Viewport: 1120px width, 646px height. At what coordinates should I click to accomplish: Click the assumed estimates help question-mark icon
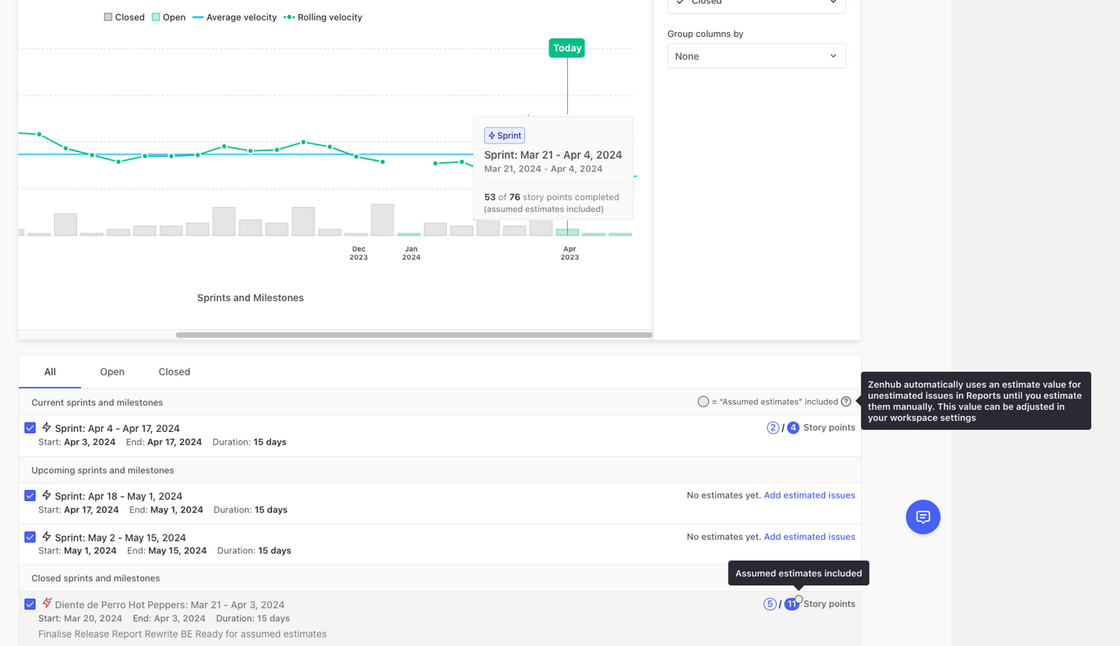coord(846,402)
